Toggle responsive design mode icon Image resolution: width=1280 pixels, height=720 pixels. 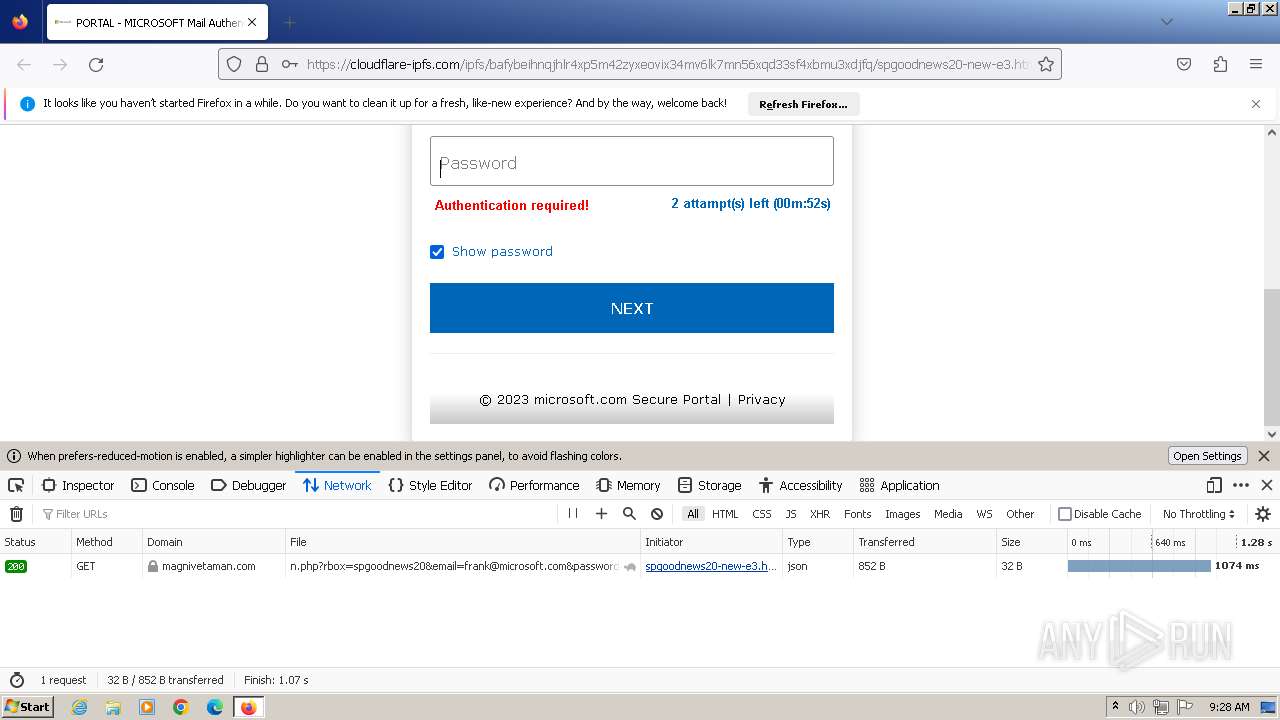coord(1214,485)
